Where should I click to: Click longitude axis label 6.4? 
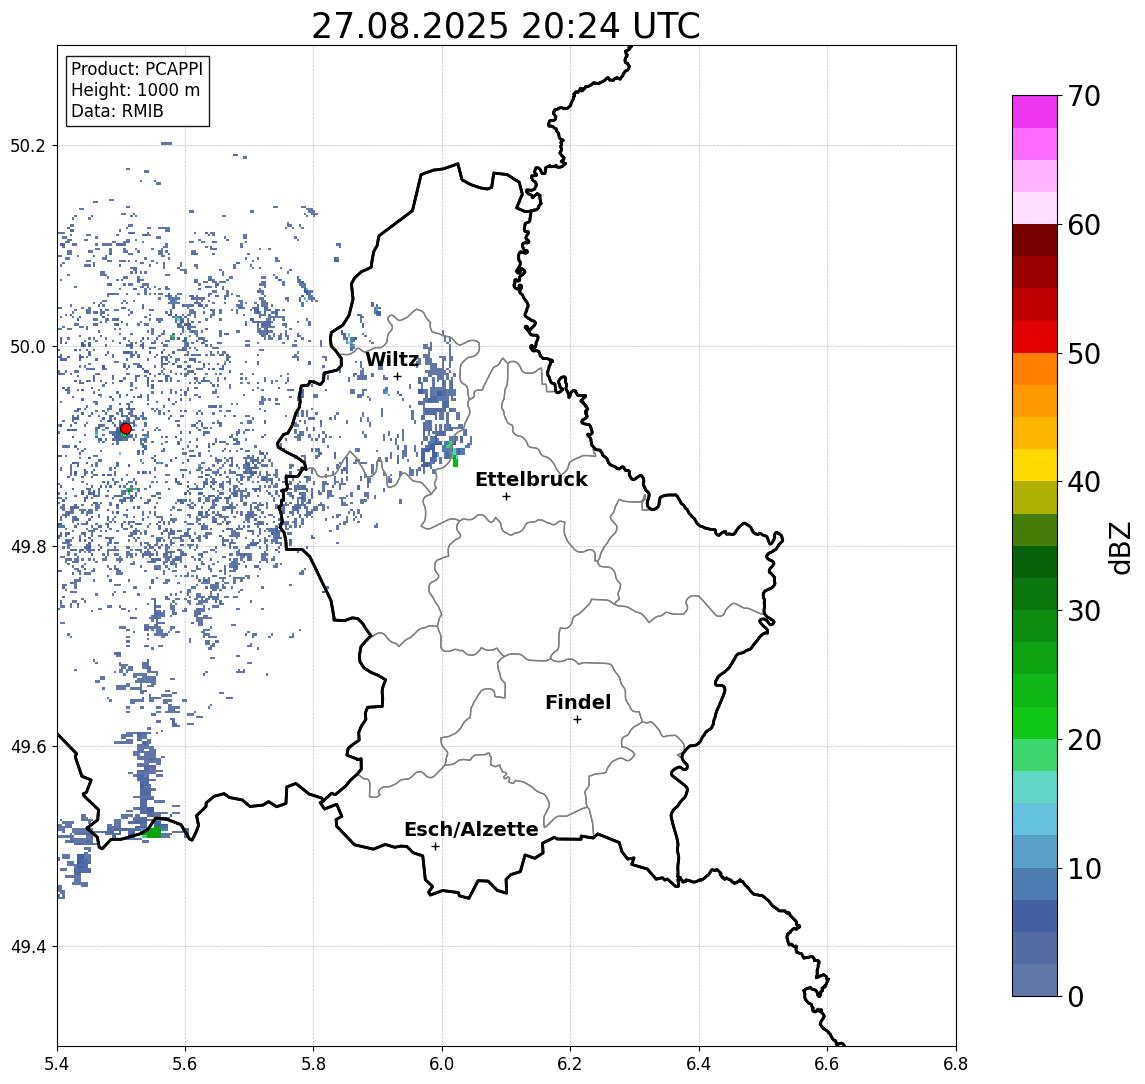[x=700, y=1064]
